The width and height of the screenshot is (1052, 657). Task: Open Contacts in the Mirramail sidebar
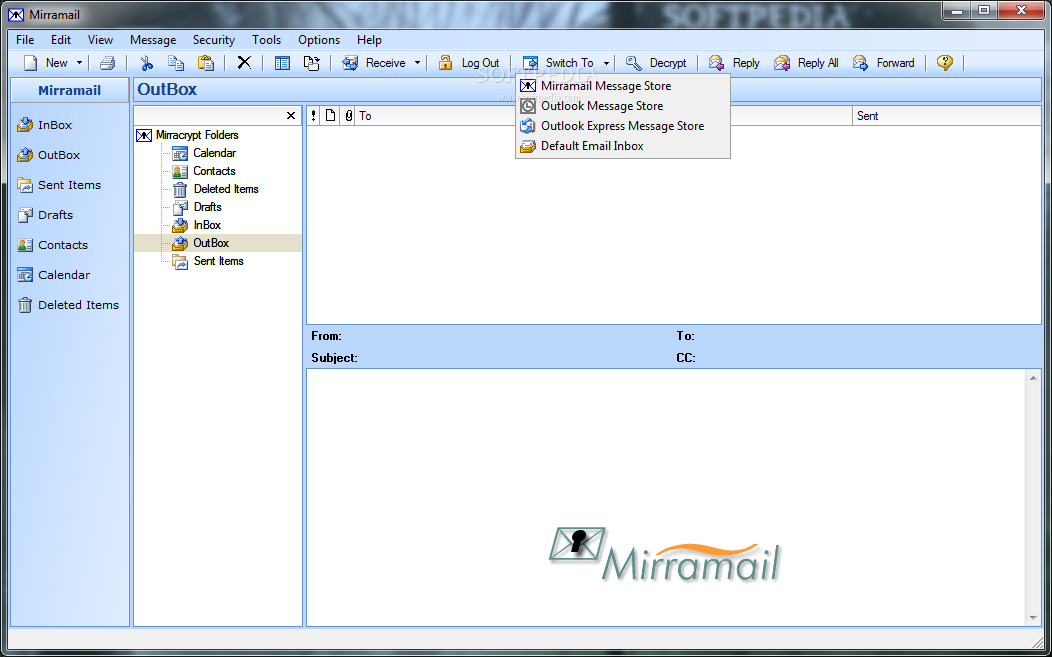(52, 245)
